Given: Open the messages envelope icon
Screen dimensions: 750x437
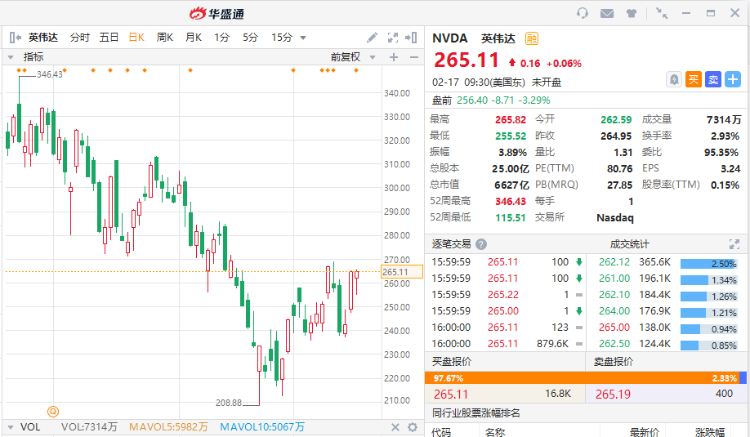Looking at the screenshot, I should pos(607,13).
